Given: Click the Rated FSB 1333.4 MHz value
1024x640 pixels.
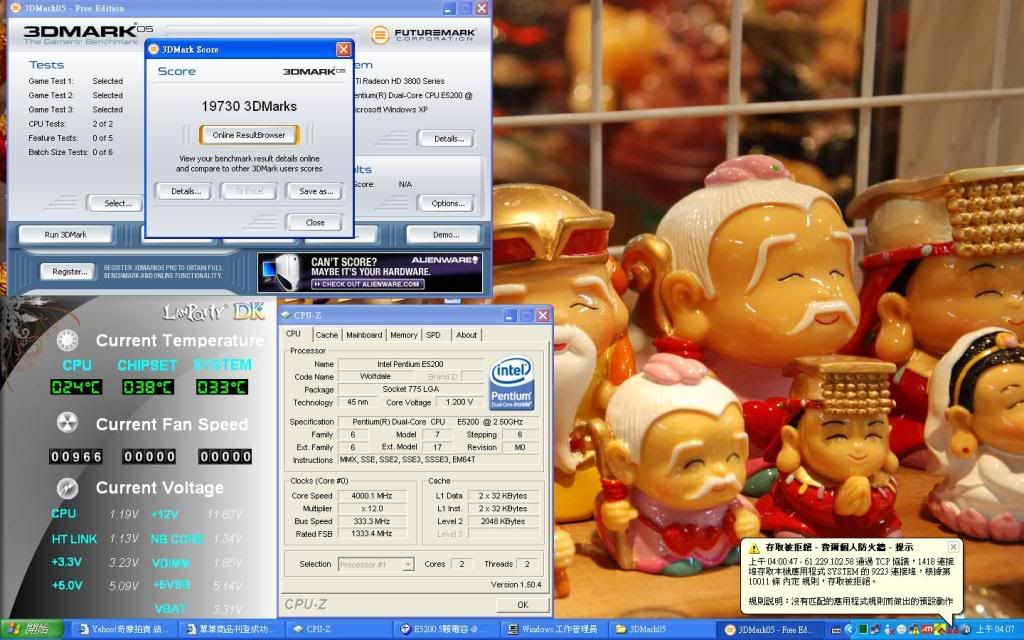Looking at the screenshot, I should tap(371, 534).
